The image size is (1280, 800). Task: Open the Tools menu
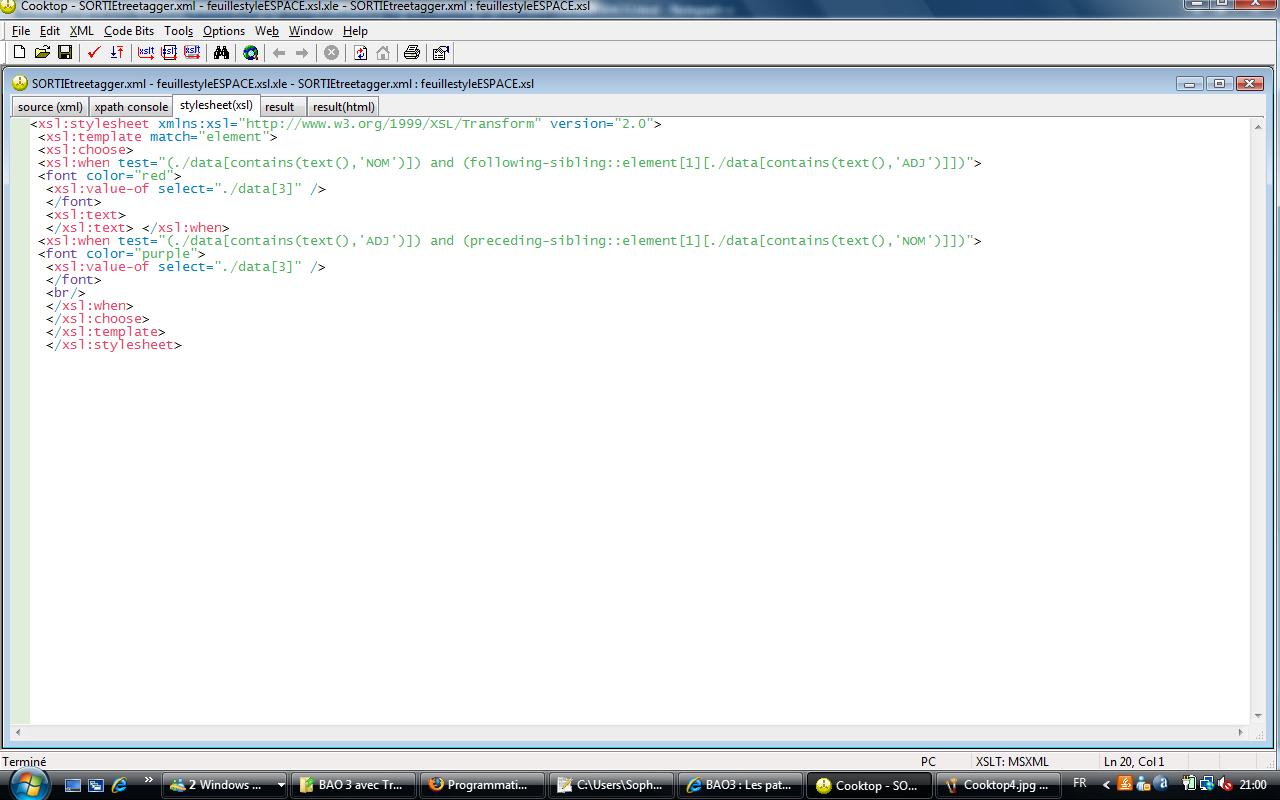(179, 31)
